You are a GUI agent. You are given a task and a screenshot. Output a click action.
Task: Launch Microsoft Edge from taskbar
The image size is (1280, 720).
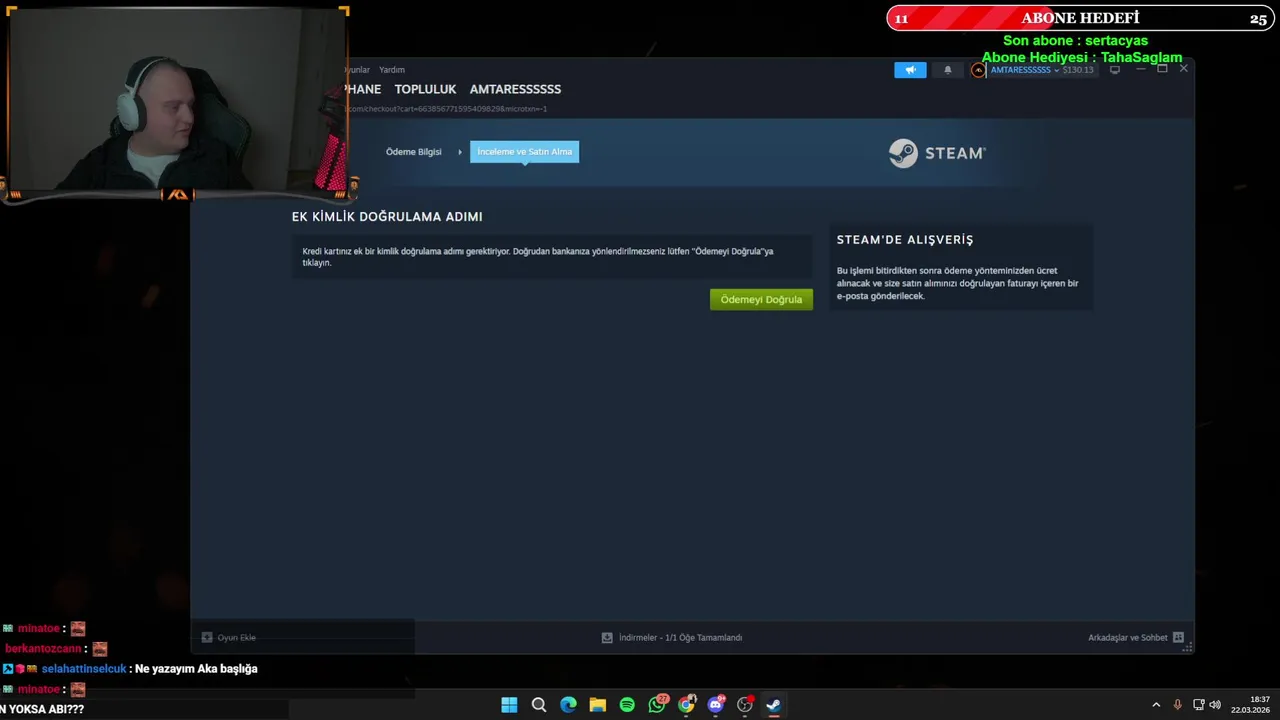click(568, 705)
